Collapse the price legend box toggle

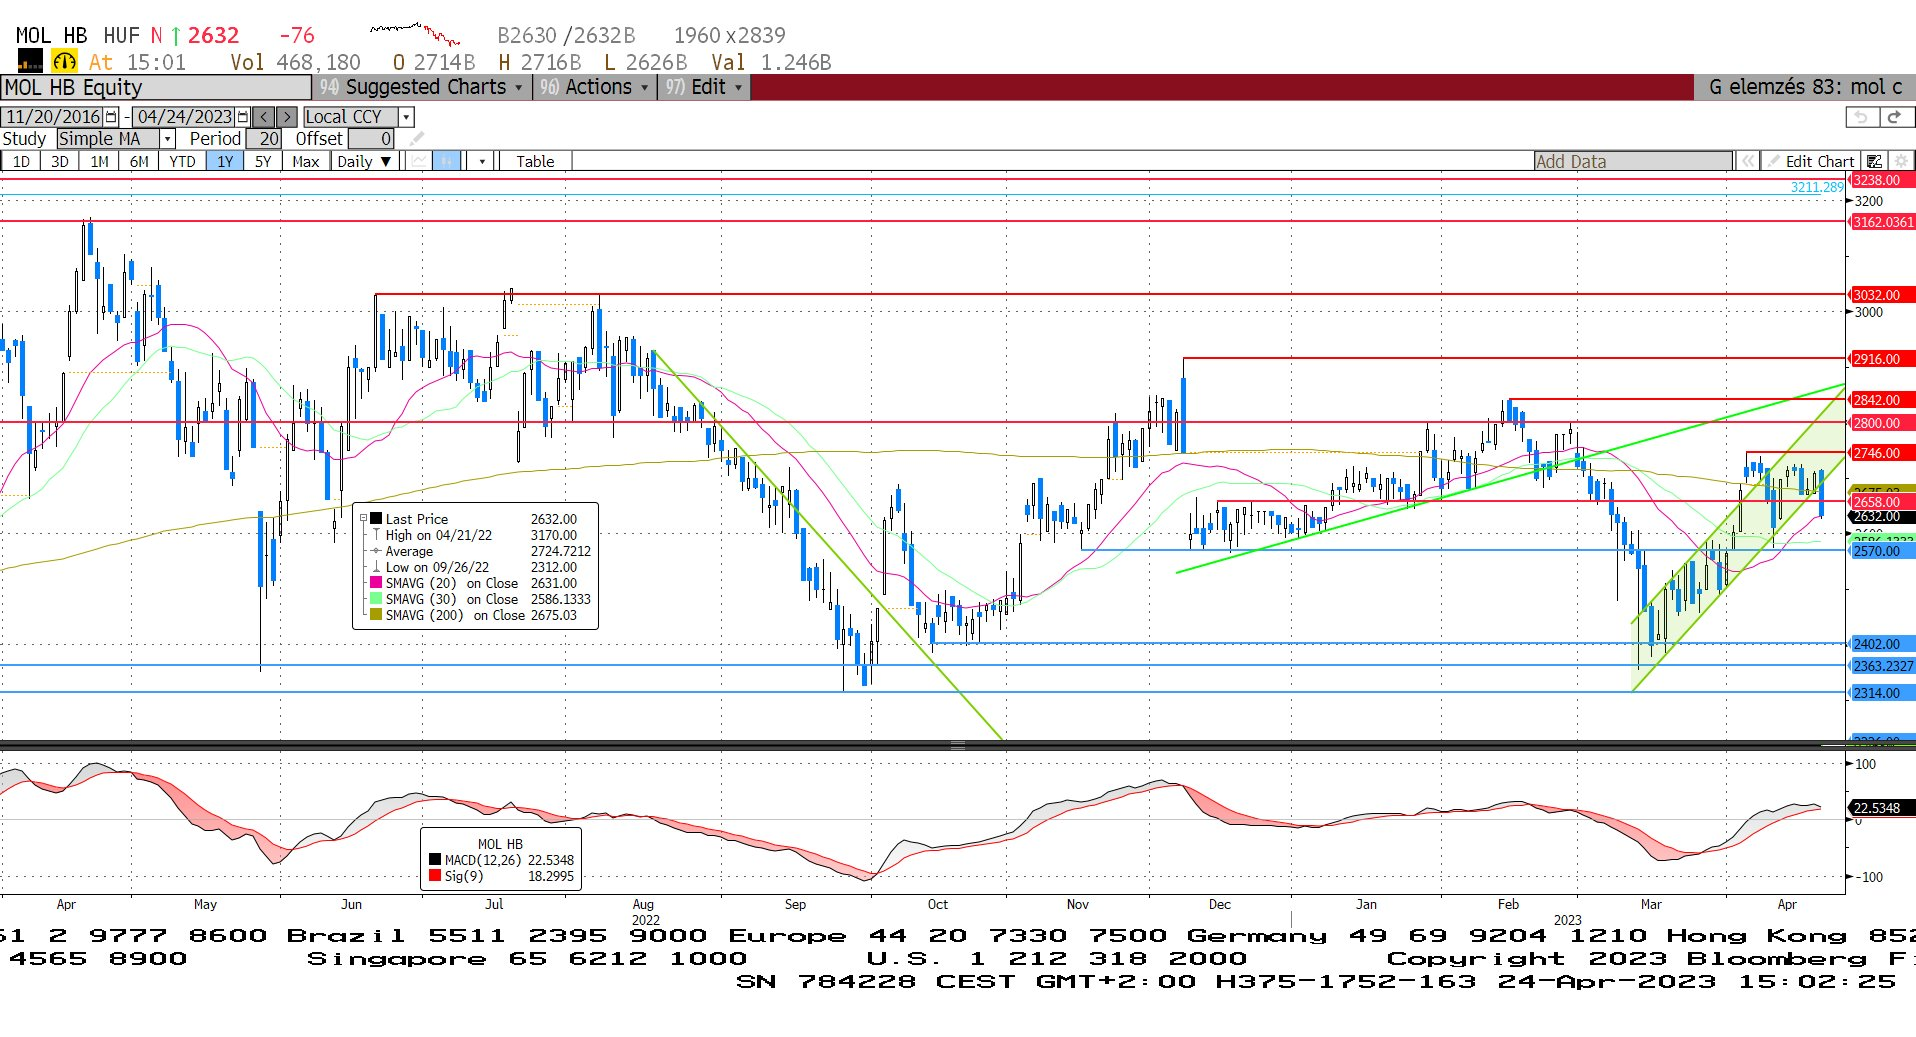(x=364, y=518)
